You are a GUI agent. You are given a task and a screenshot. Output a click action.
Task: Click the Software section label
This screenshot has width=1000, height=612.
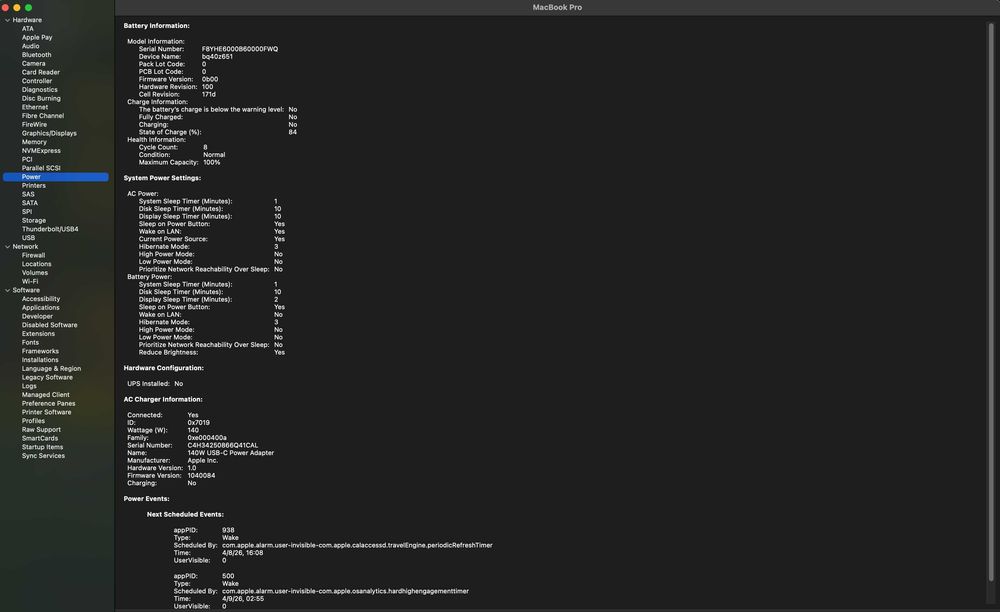(26, 290)
